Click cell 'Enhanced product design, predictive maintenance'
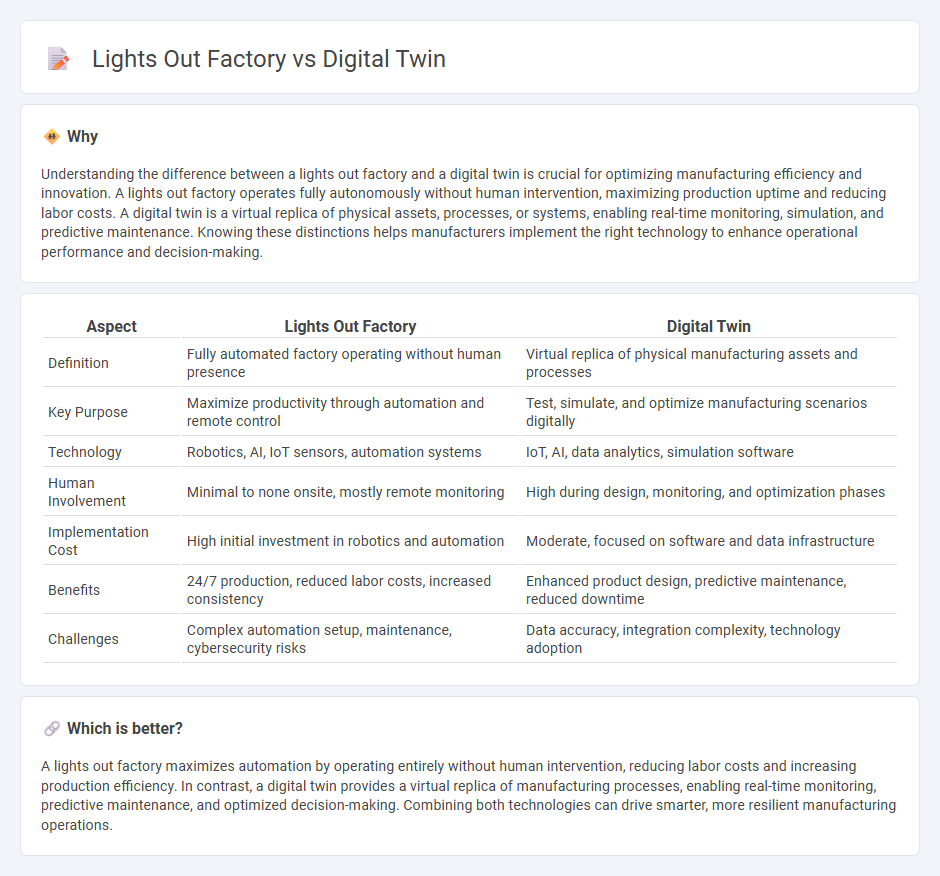This screenshot has height=876, width=940. [709, 590]
